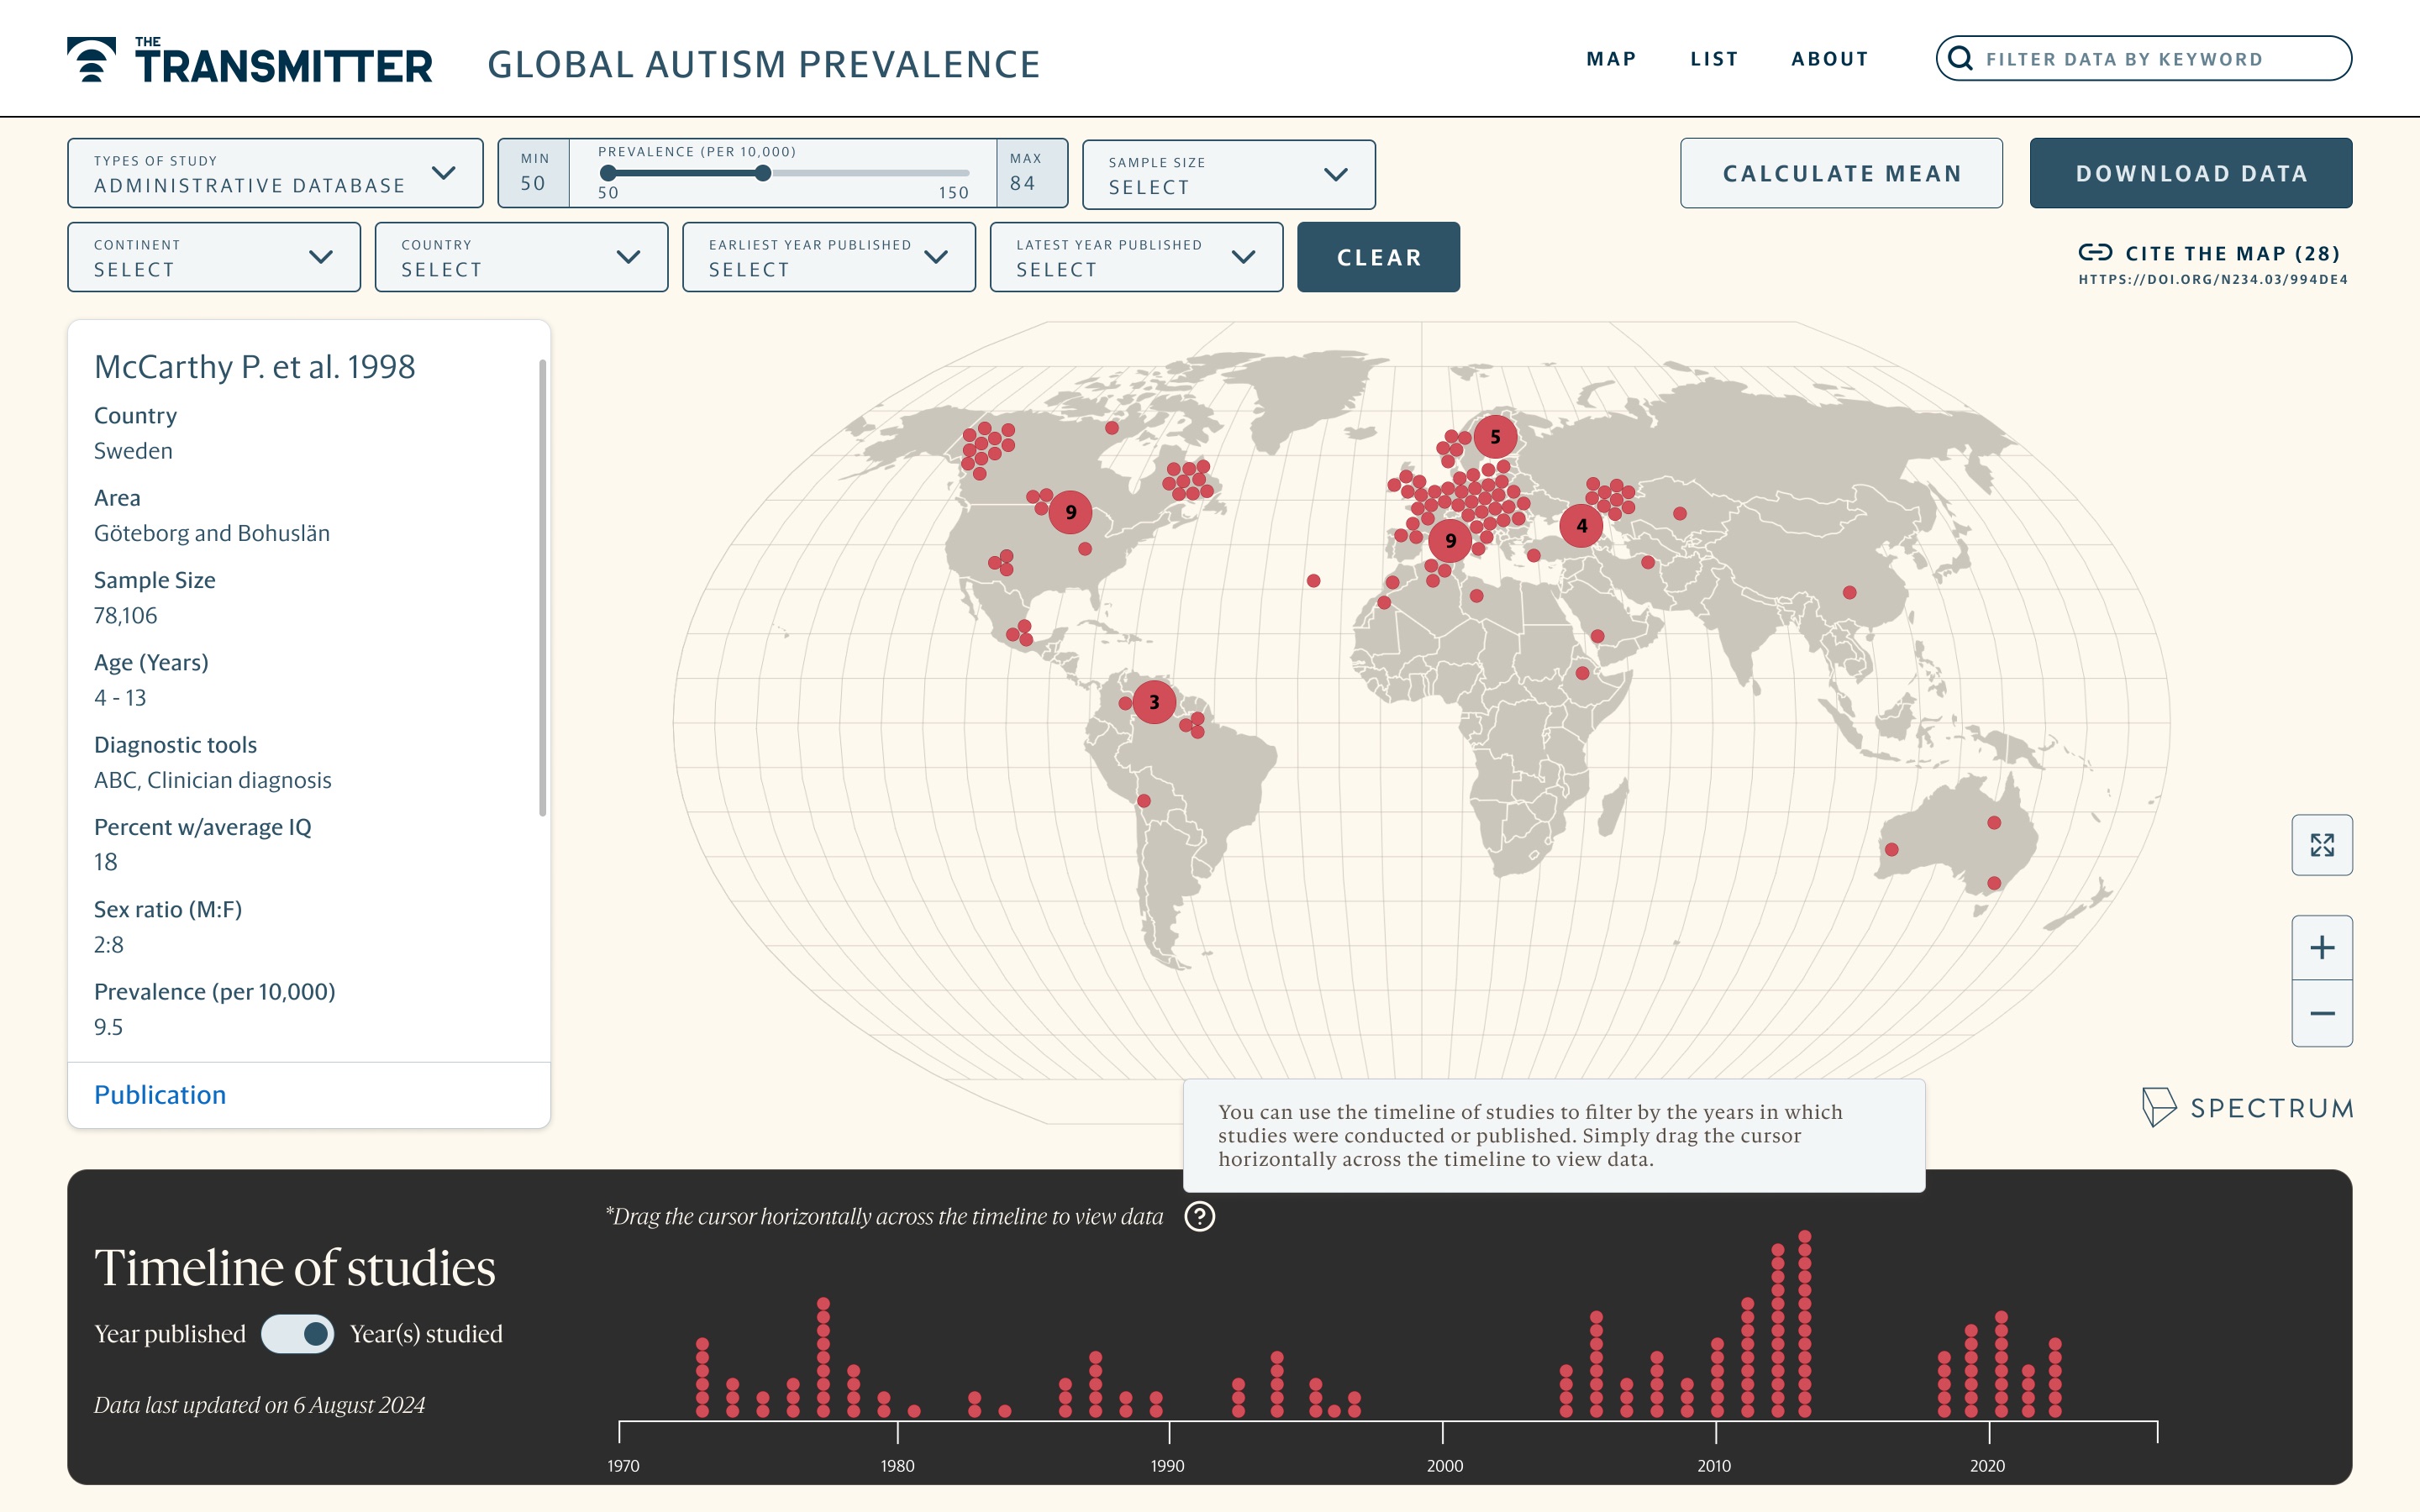Click the cluster marked 3 in South America

(1154, 702)
